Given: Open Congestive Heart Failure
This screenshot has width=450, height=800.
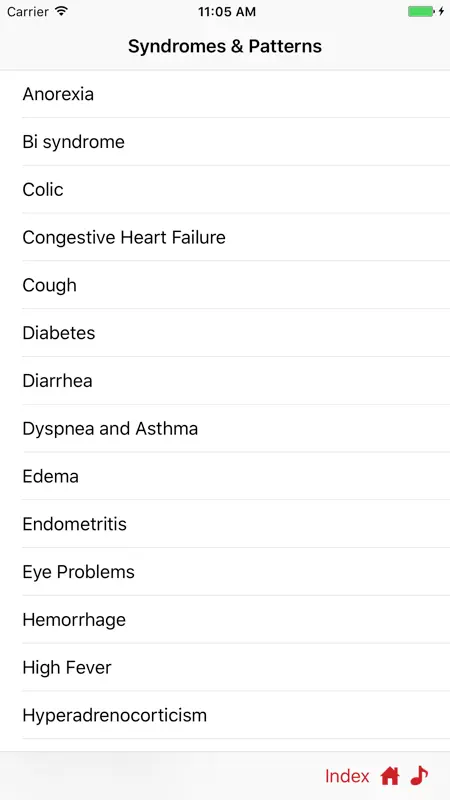Looking at the screenshot, I should click(x=225, y=237).
